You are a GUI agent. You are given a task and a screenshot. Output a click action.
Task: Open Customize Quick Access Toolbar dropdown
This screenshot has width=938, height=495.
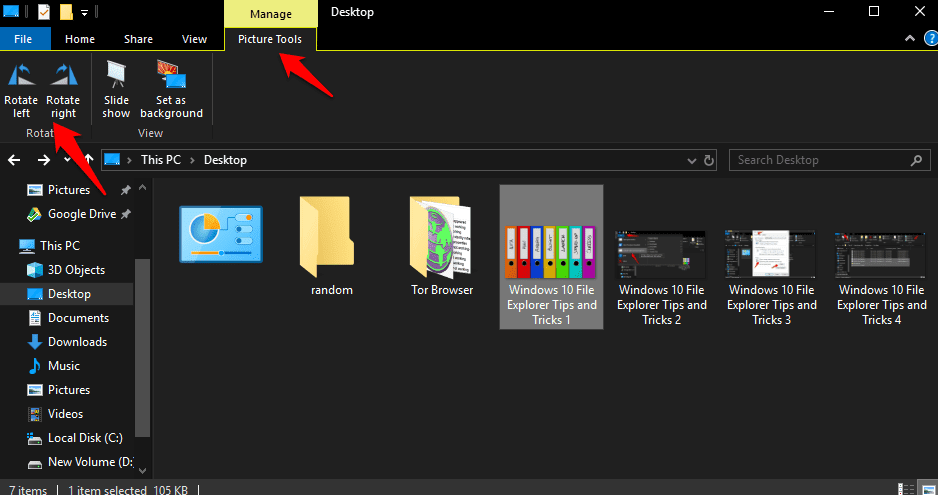click(x=84, y=12)
